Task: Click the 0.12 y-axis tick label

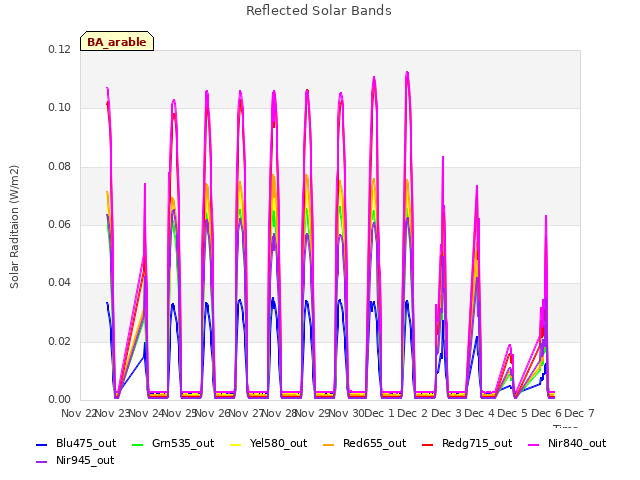Action: [60, 49]
